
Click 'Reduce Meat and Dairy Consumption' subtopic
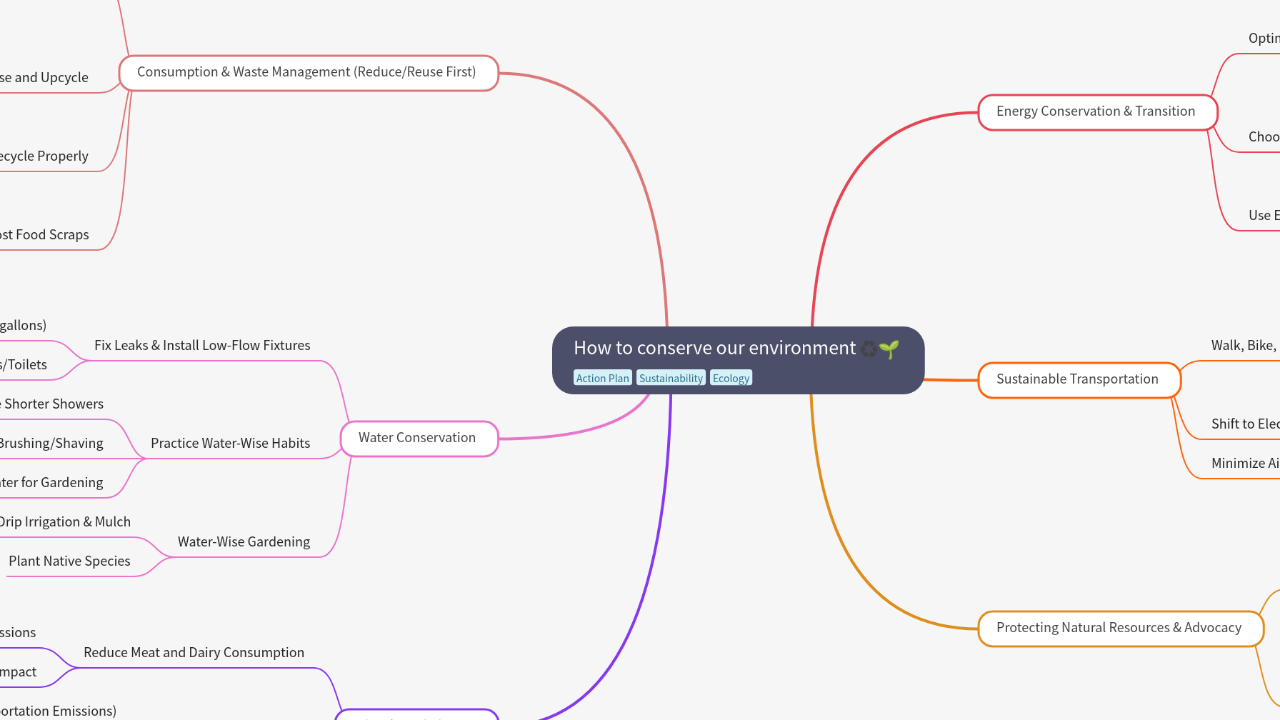point(194,653)
